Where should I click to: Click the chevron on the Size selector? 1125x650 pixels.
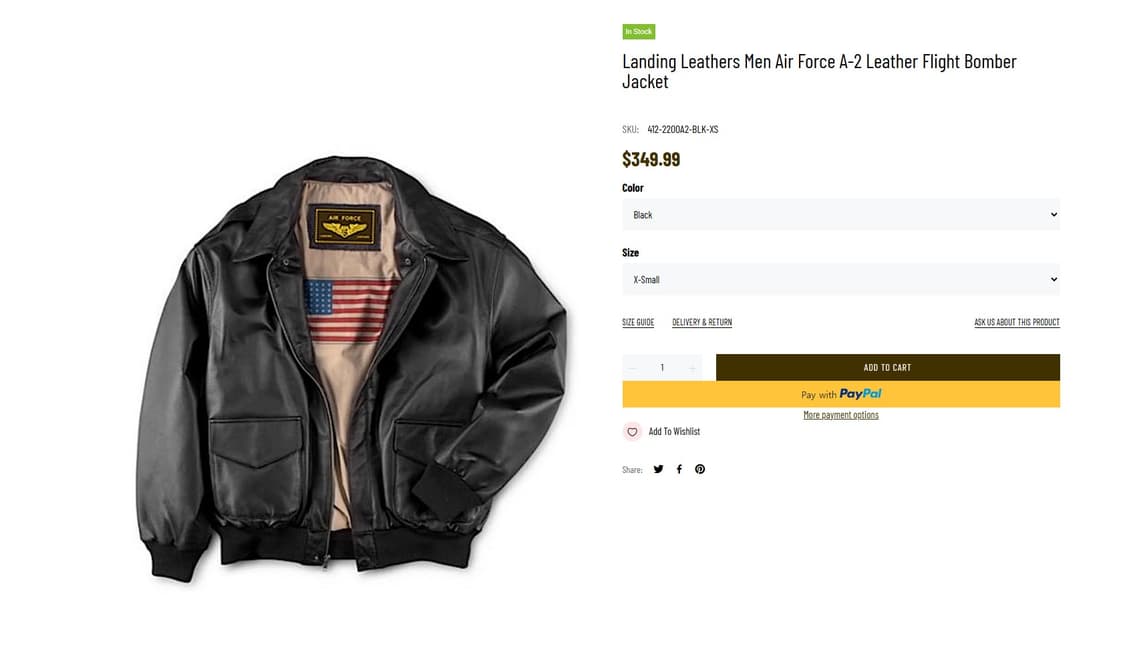point(1053,279)
